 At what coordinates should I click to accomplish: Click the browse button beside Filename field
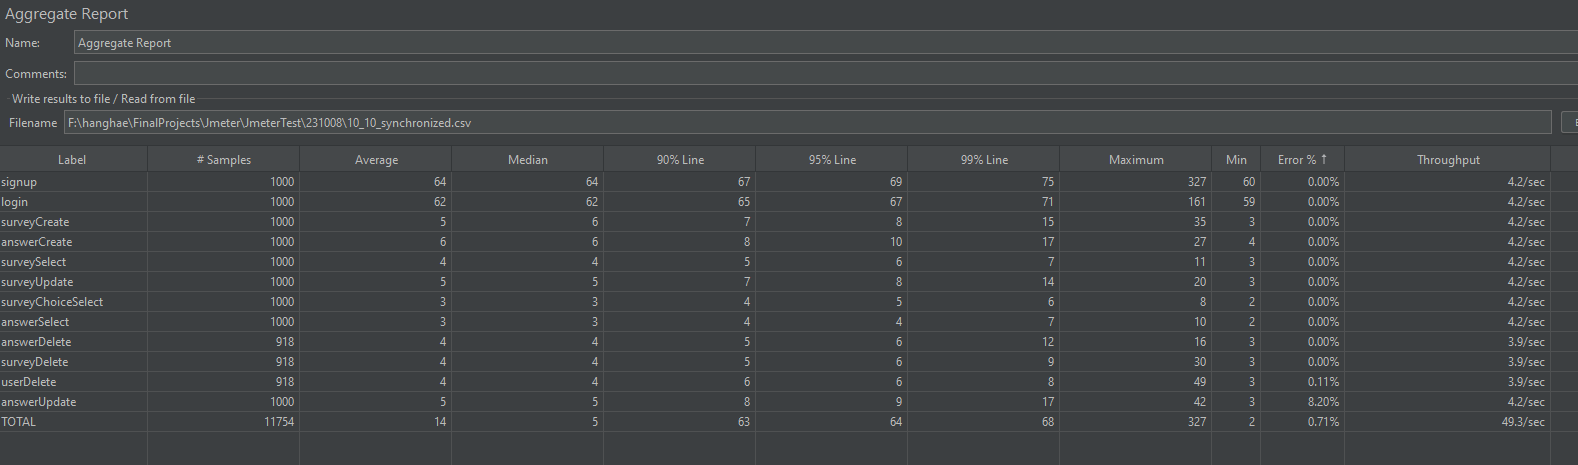tap(1570, 122)
